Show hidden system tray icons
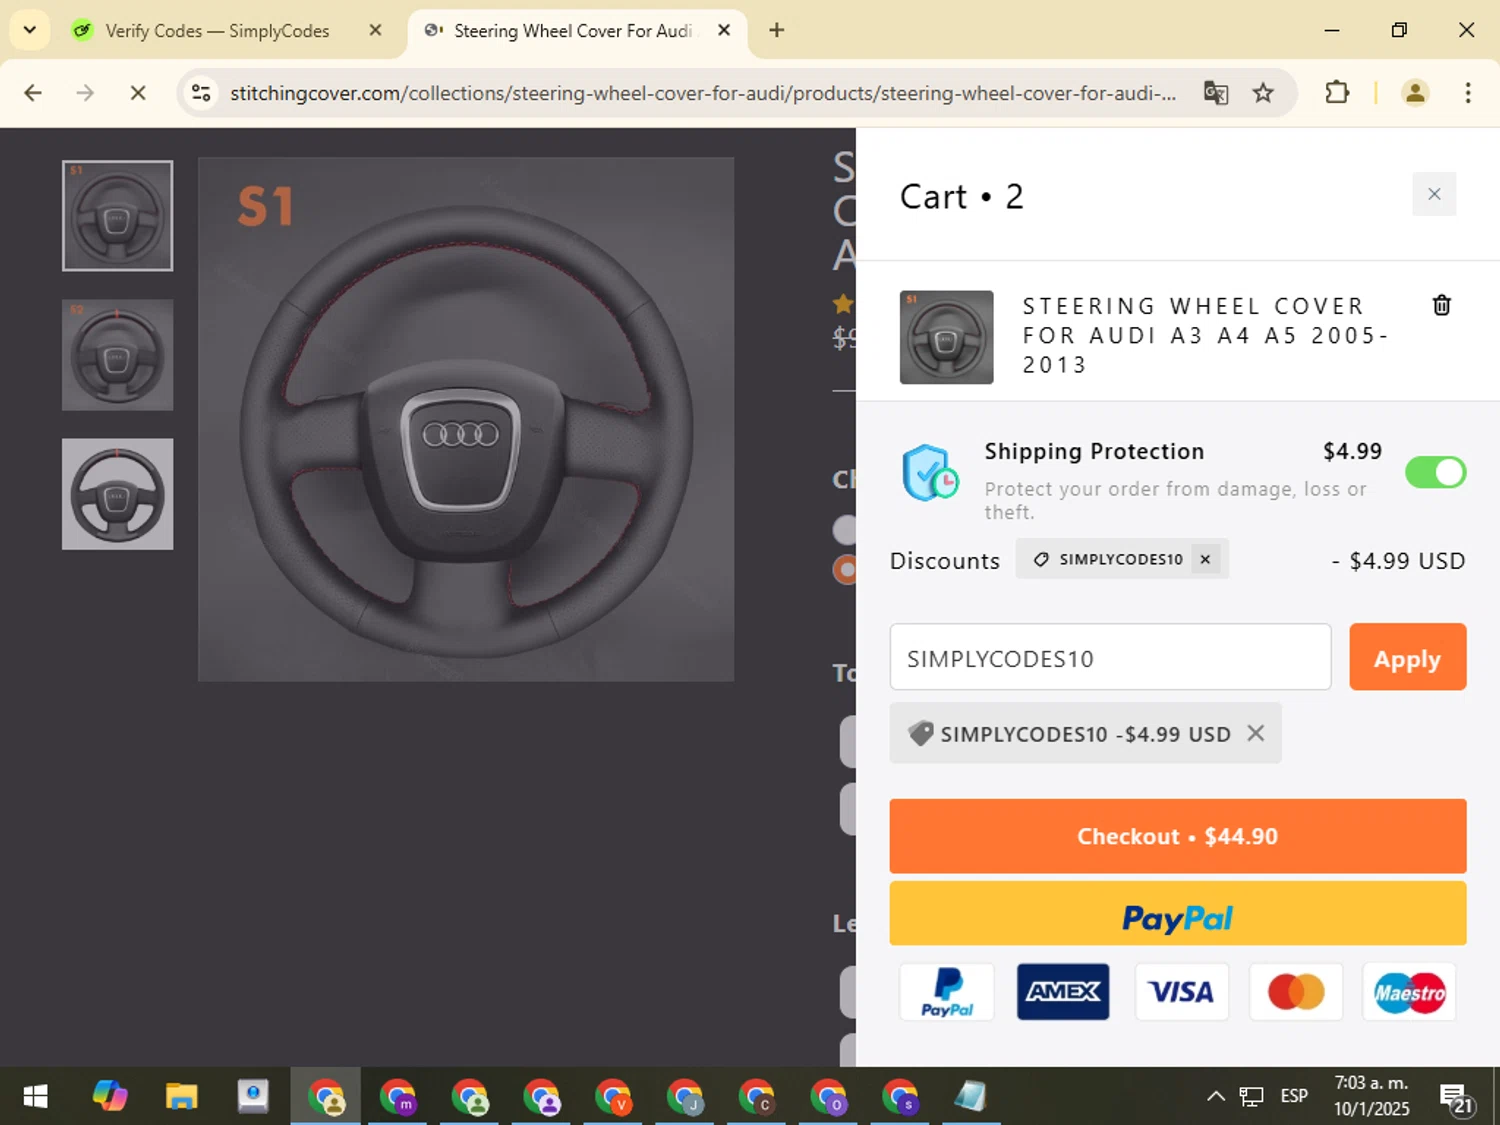This screenshot has width=1500, height=1125. (1215, 1096)
